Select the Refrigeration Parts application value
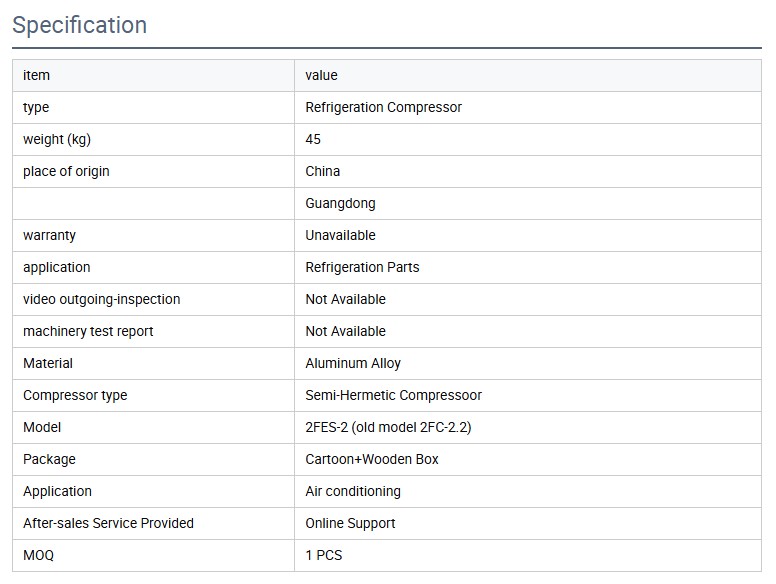 362,267
